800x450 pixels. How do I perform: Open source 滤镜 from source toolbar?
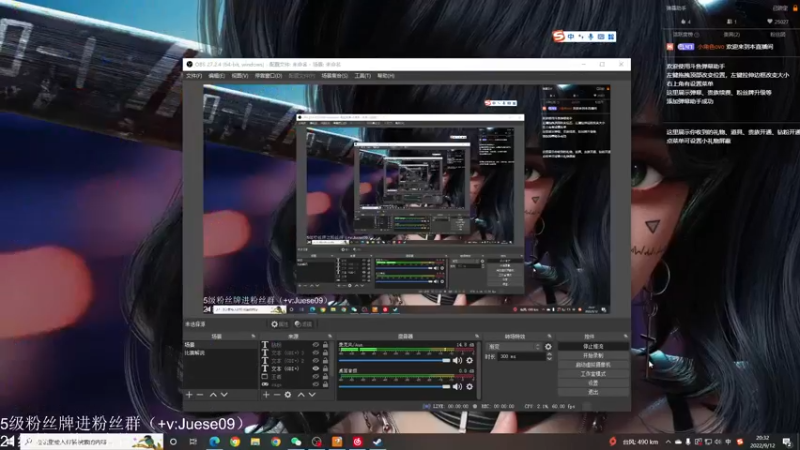303,324
